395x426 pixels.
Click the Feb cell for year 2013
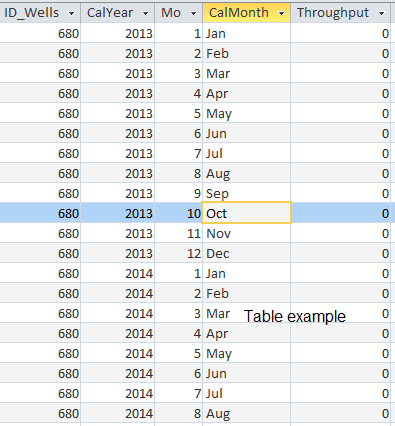[247, 53]
